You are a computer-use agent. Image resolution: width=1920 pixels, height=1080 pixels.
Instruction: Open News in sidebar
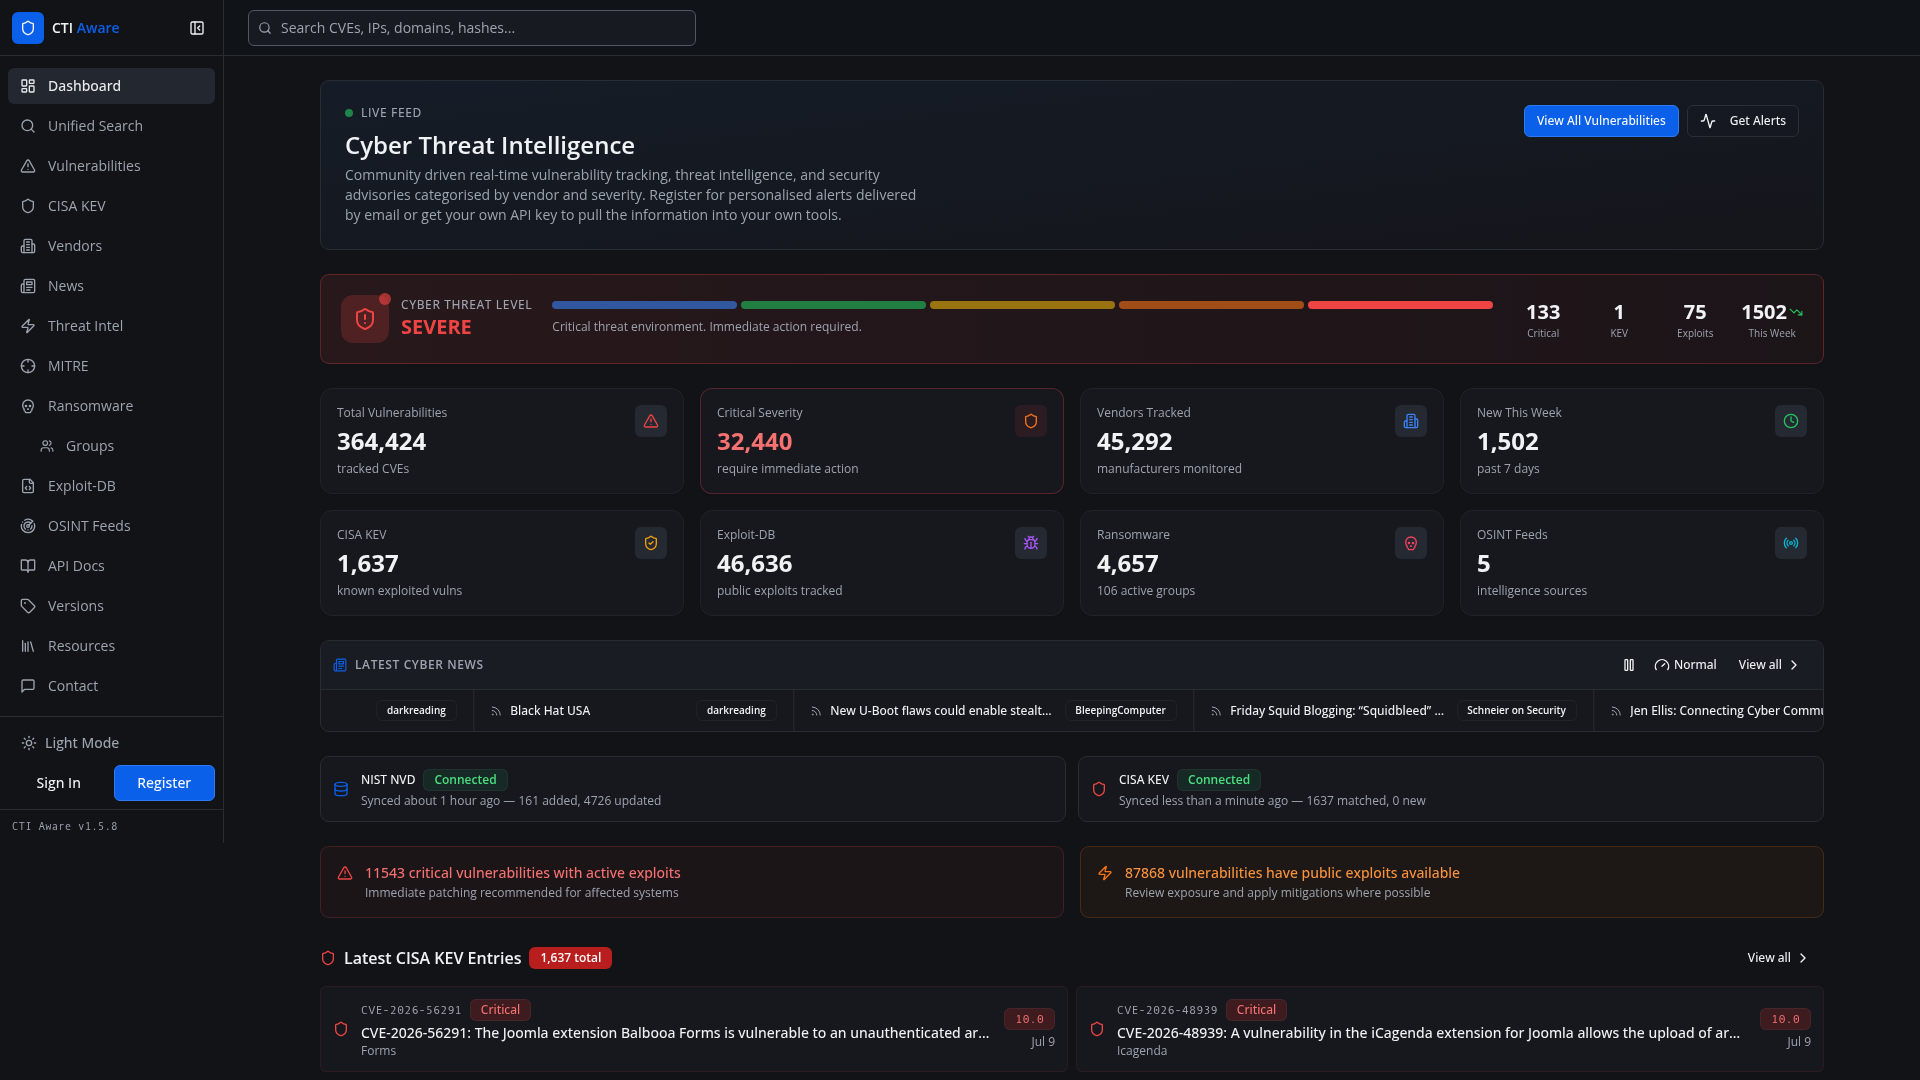[111, 286]
